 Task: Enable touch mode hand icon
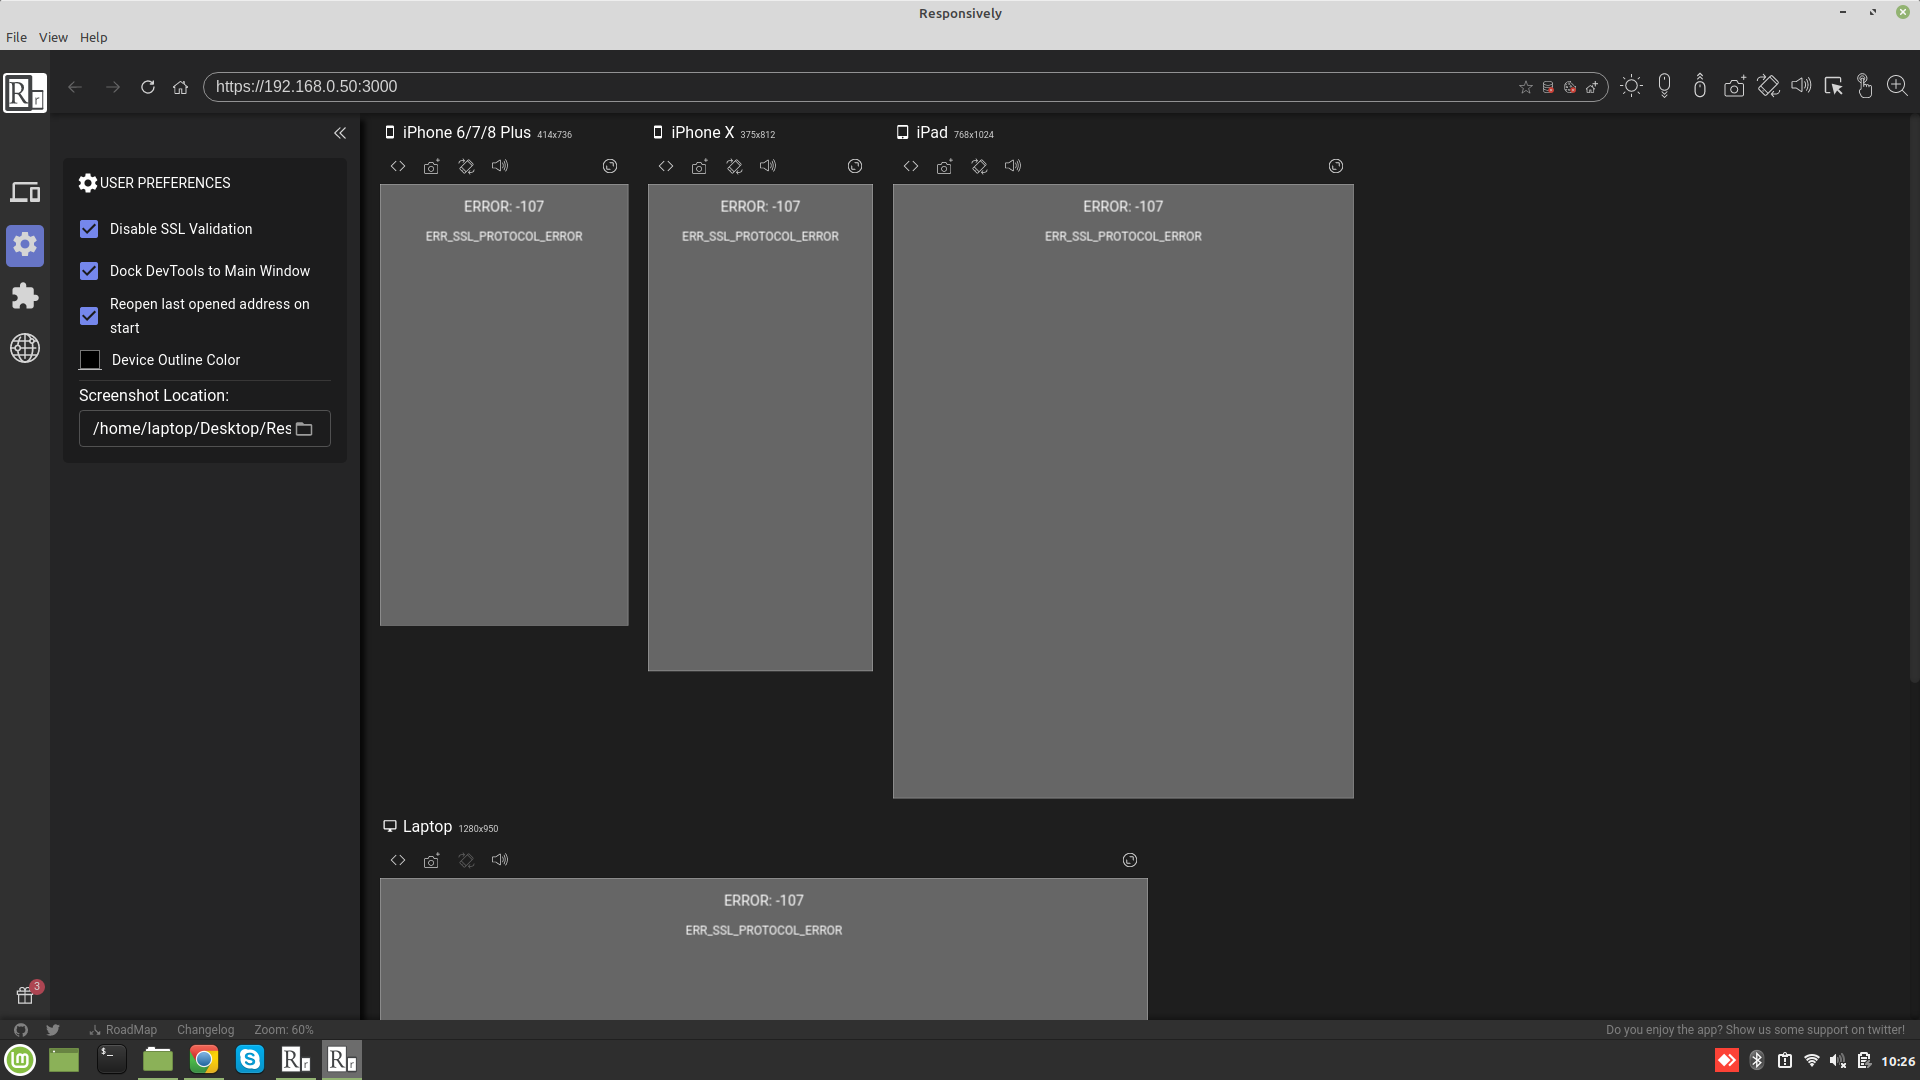coord(1865,86)
